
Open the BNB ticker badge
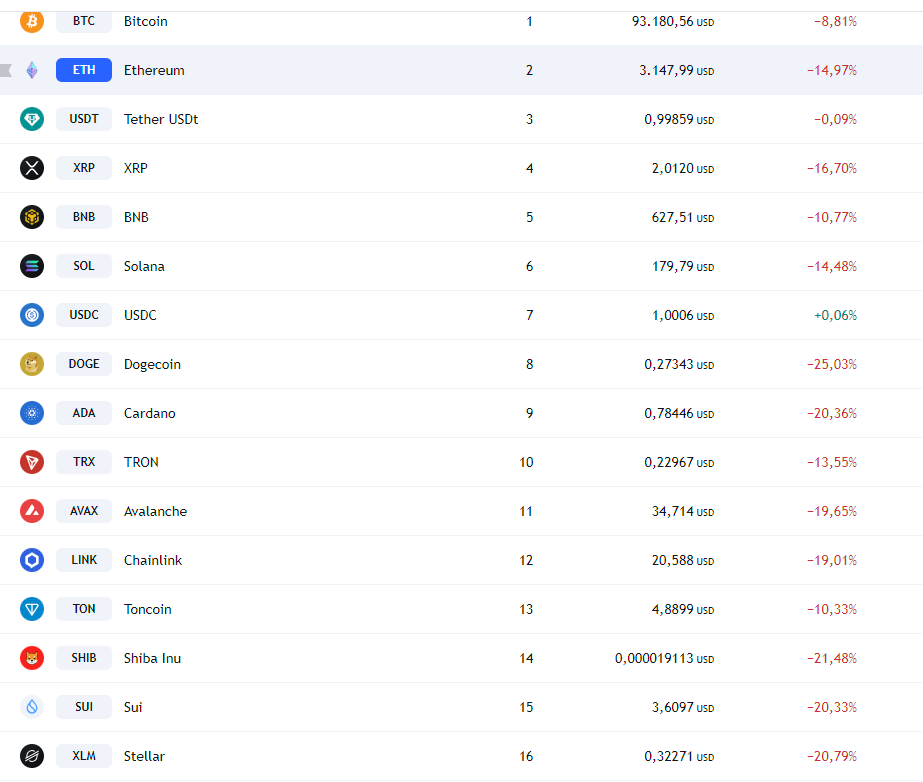click(x=84, y=217)
